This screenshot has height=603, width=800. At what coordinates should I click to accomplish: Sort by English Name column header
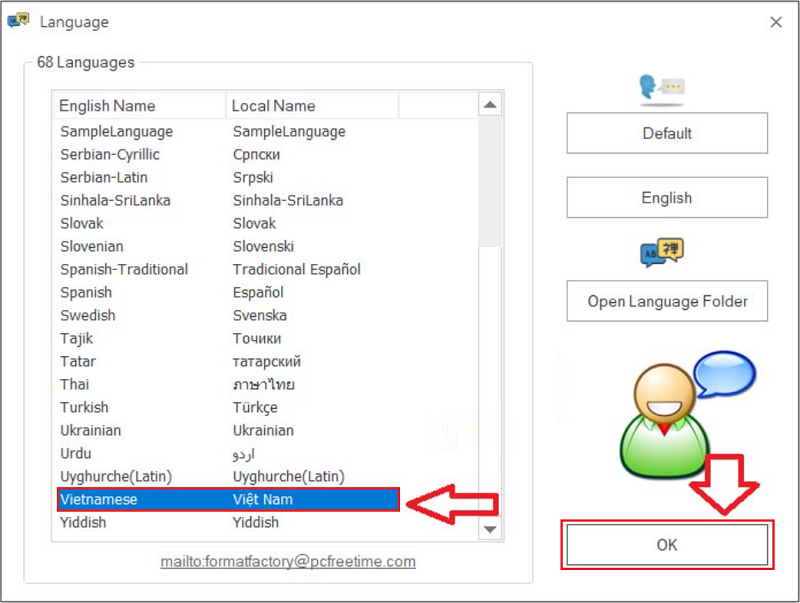tap(140, 106)
